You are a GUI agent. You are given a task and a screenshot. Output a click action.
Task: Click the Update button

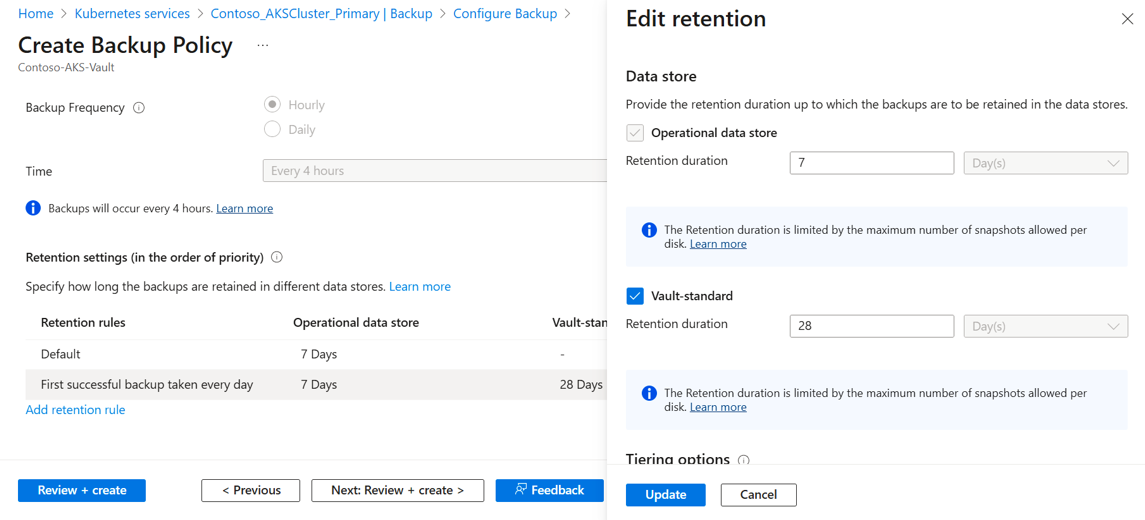[x=665, y=495]
